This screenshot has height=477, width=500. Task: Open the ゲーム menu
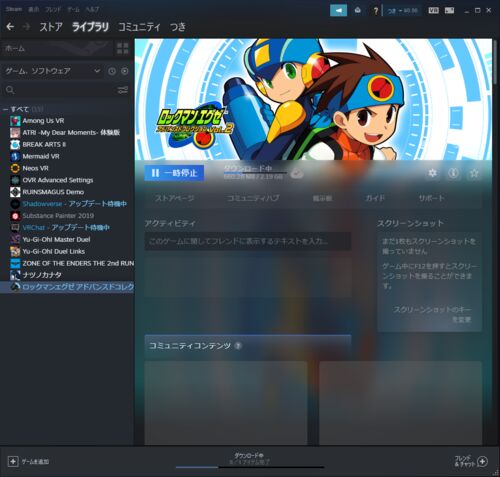tap(73, 9)
